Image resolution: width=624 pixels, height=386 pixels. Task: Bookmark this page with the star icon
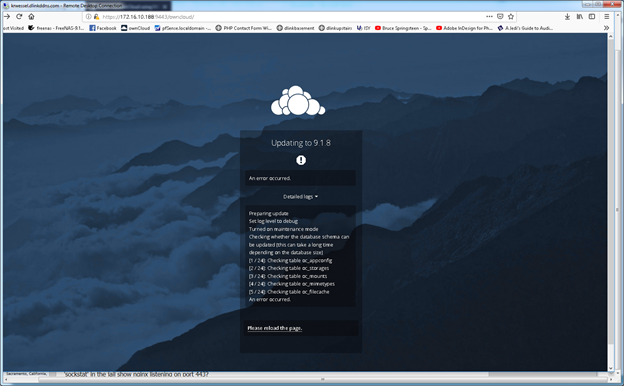pos(511,16)
